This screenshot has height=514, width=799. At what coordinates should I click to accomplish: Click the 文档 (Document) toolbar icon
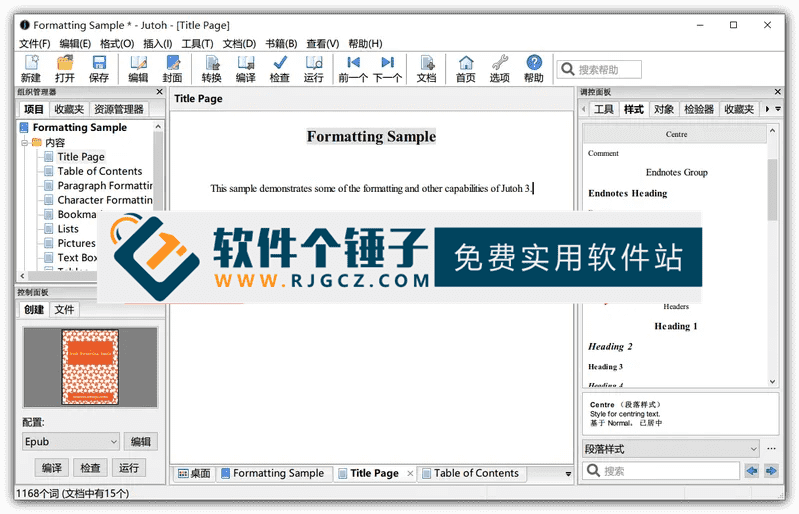427,68
